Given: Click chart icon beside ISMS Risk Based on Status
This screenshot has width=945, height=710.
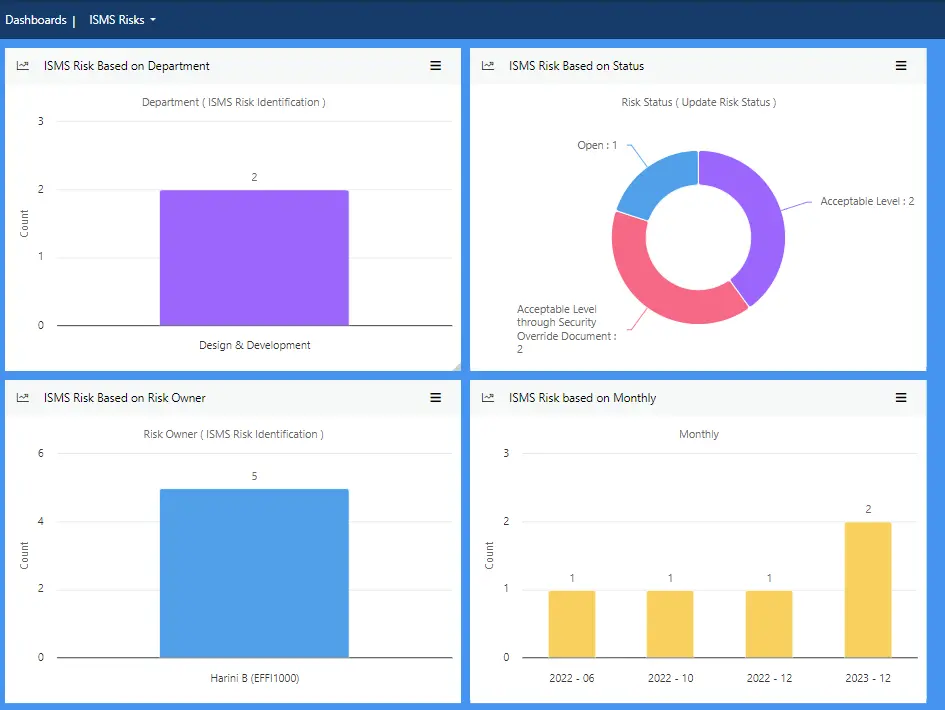Looking at the screenshot, I should (488, 66).
